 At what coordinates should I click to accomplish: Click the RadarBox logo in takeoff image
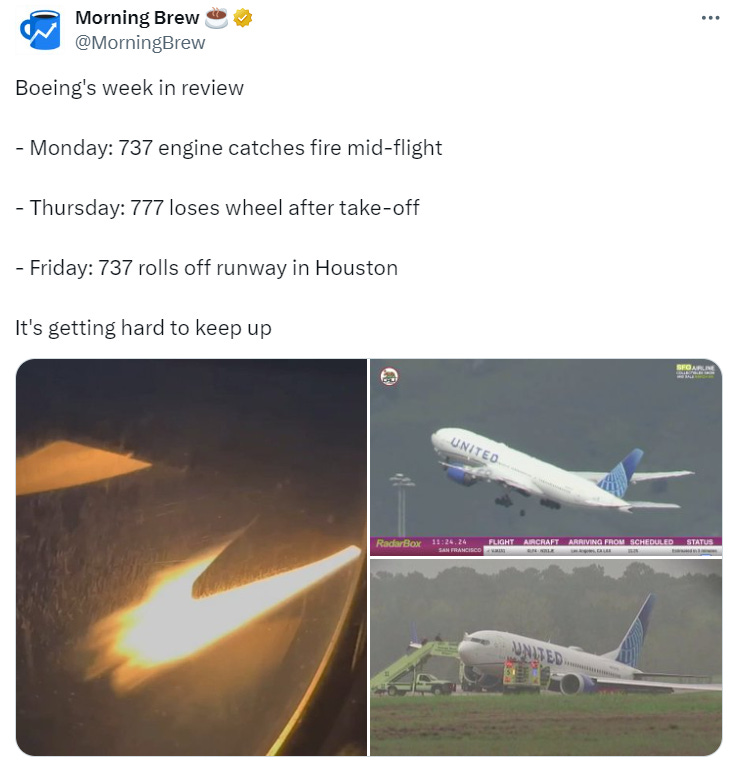[398, 543]
